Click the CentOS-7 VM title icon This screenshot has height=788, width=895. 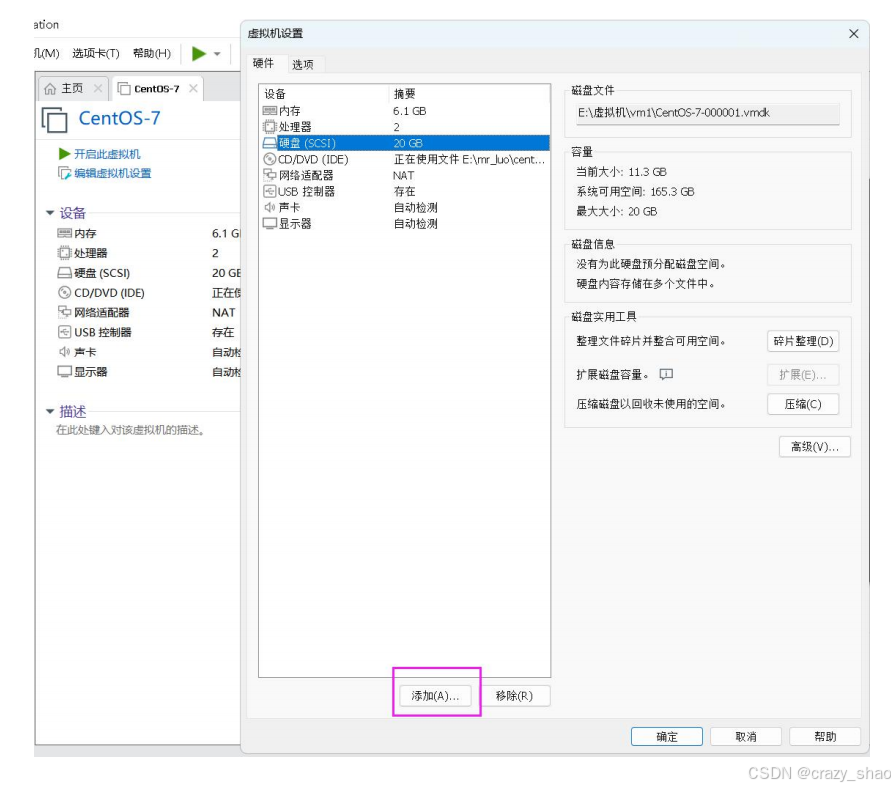54,120
